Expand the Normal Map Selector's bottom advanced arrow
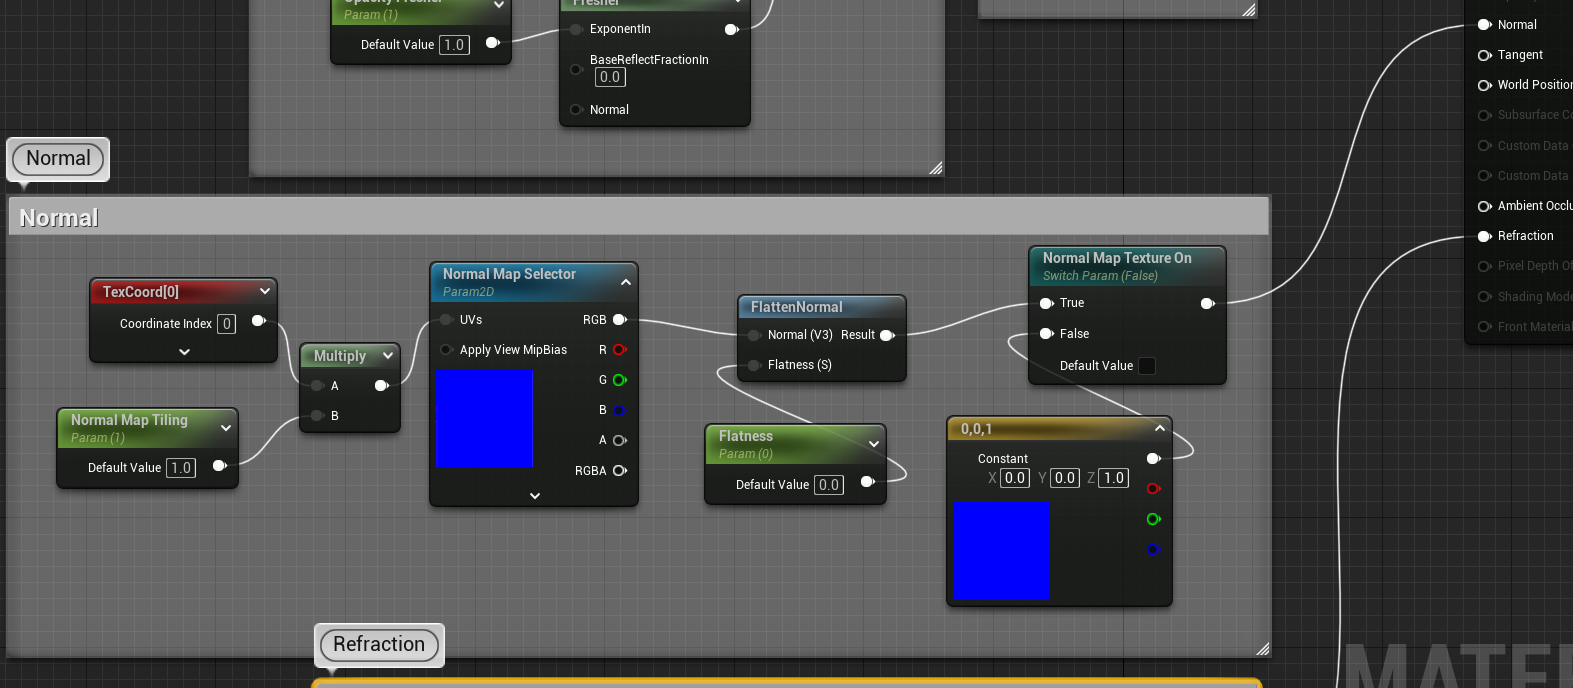This screenshot has width=1573, height=688. (535, 496)
